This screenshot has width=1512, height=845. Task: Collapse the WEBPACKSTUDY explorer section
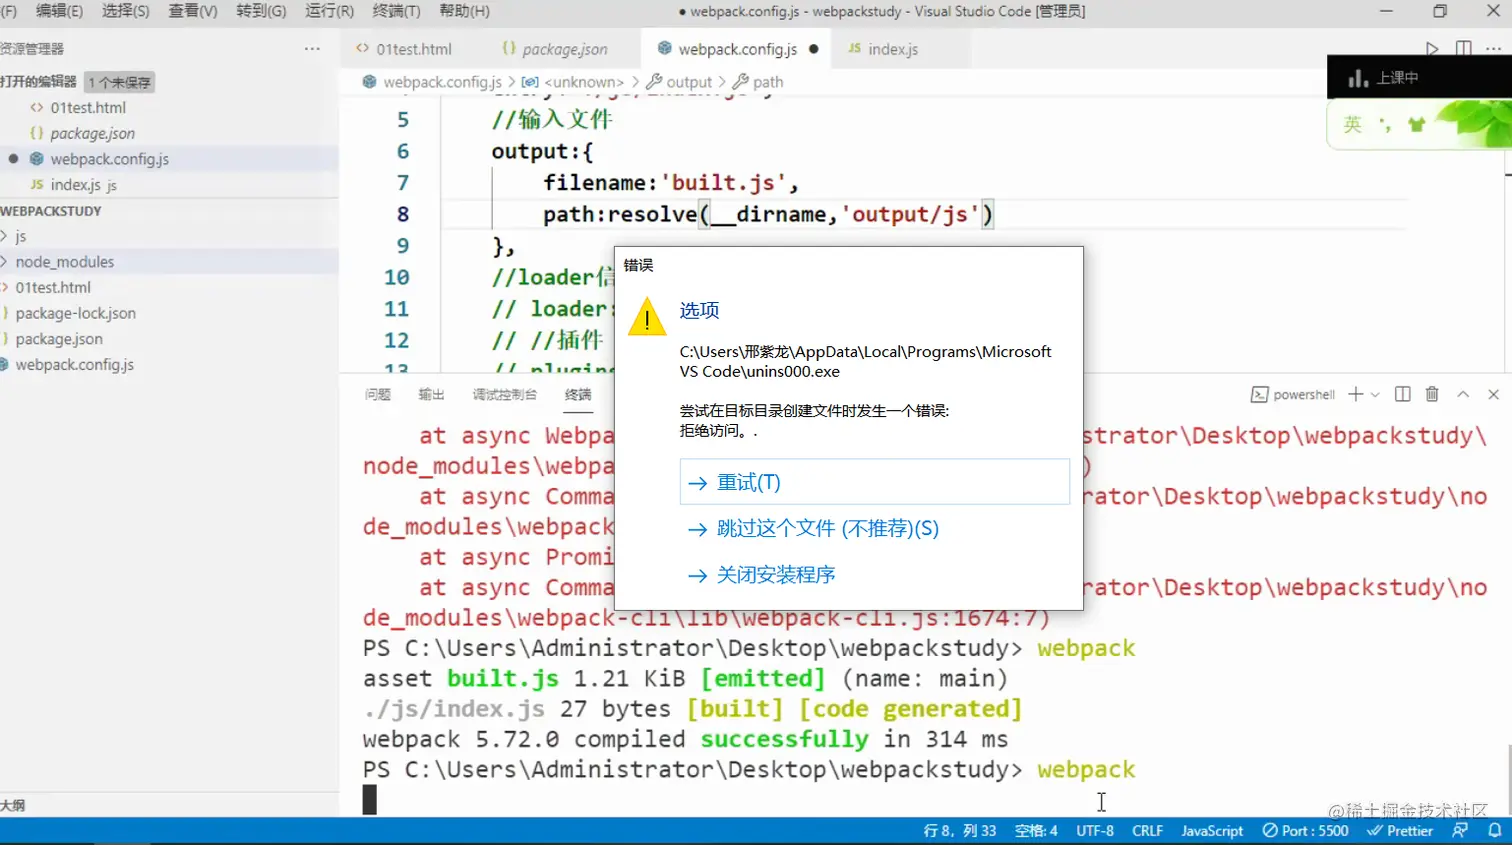51,211
